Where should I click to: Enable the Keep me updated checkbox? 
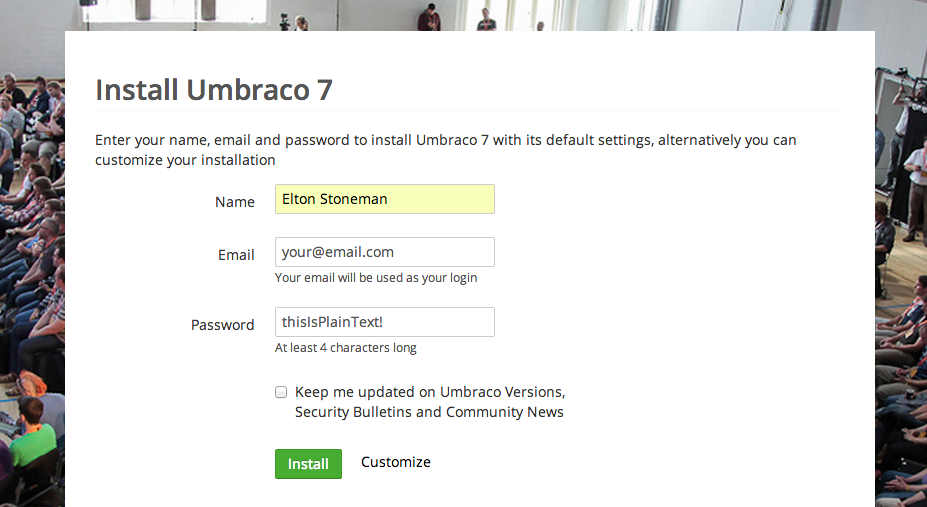coord(281,392)
